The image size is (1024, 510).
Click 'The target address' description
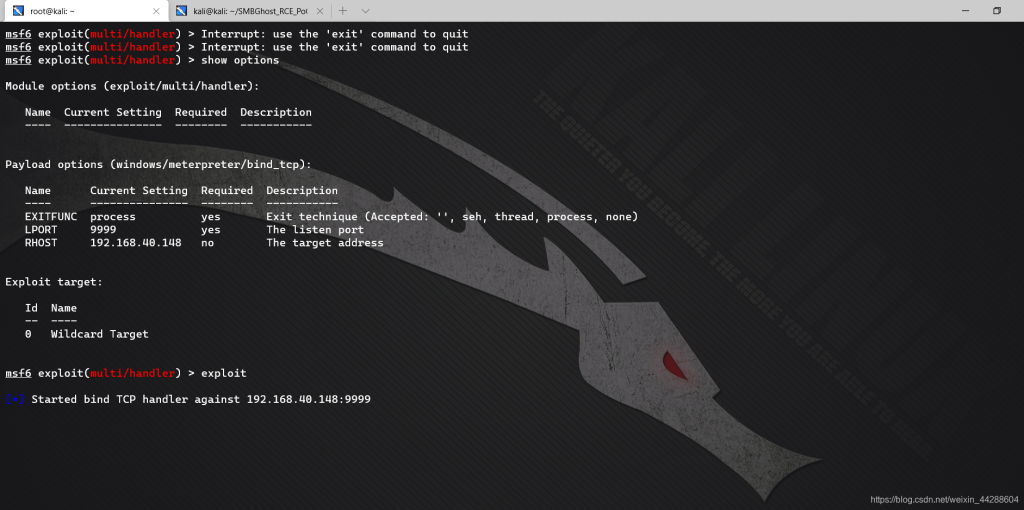(x=325, y=243)
